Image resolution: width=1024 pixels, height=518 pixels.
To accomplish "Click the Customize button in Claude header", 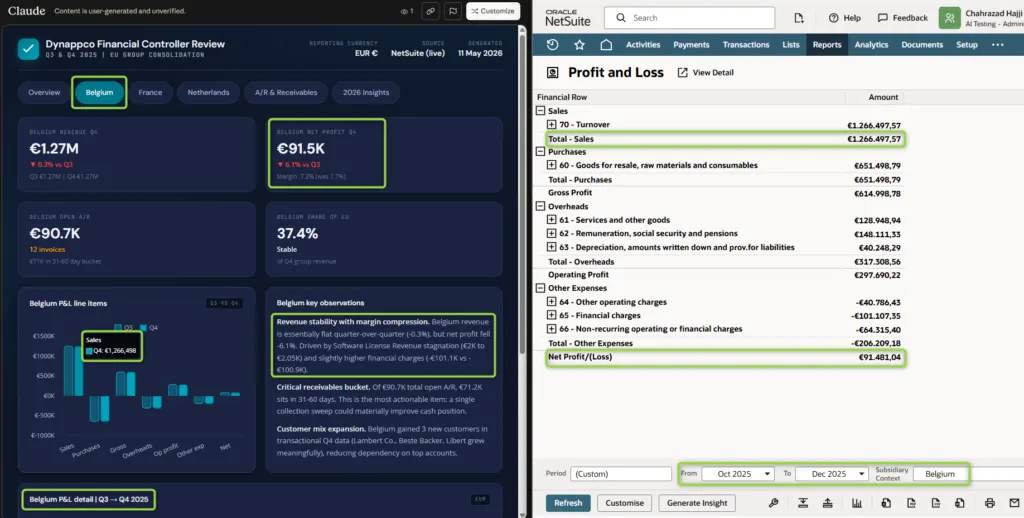I will [x=493, y=11].
